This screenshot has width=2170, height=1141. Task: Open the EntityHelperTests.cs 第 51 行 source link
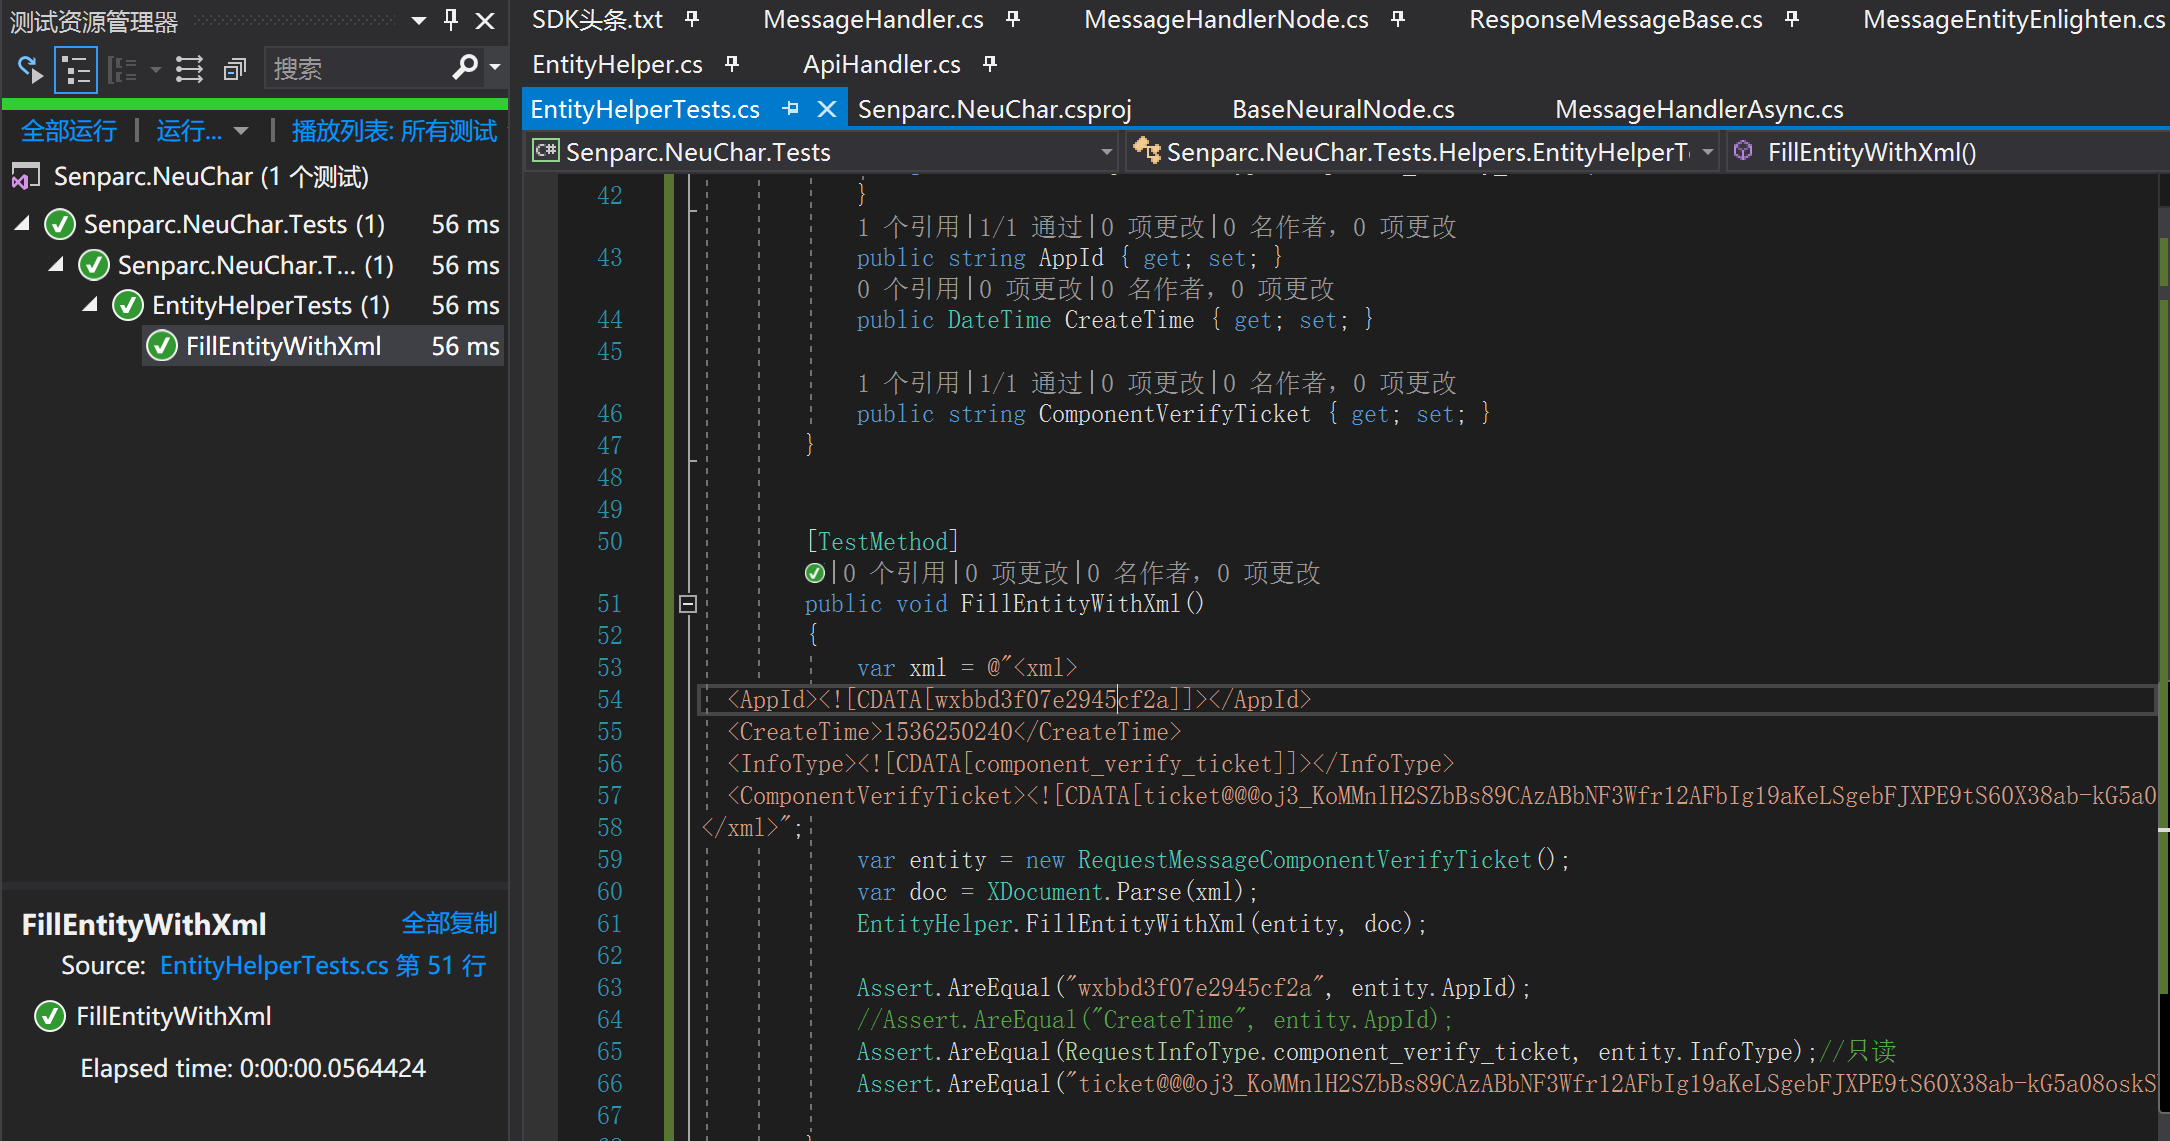pos(323,965)
